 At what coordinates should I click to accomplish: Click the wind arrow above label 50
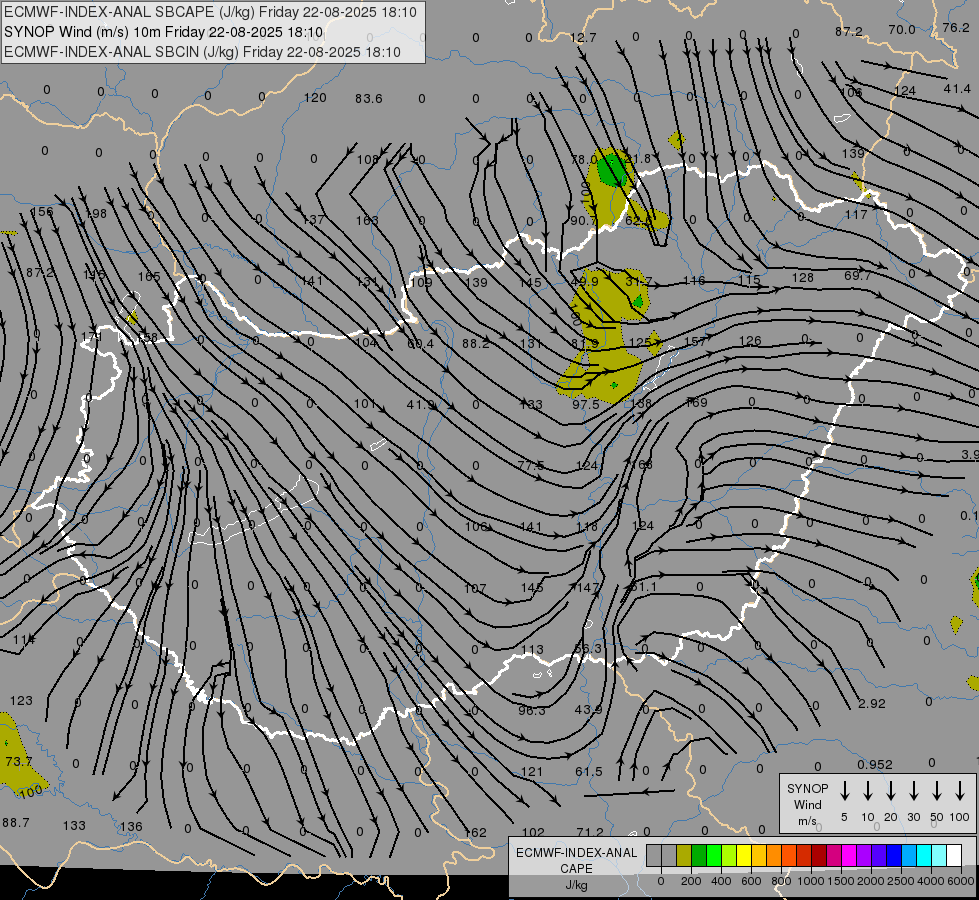(937, 791)
